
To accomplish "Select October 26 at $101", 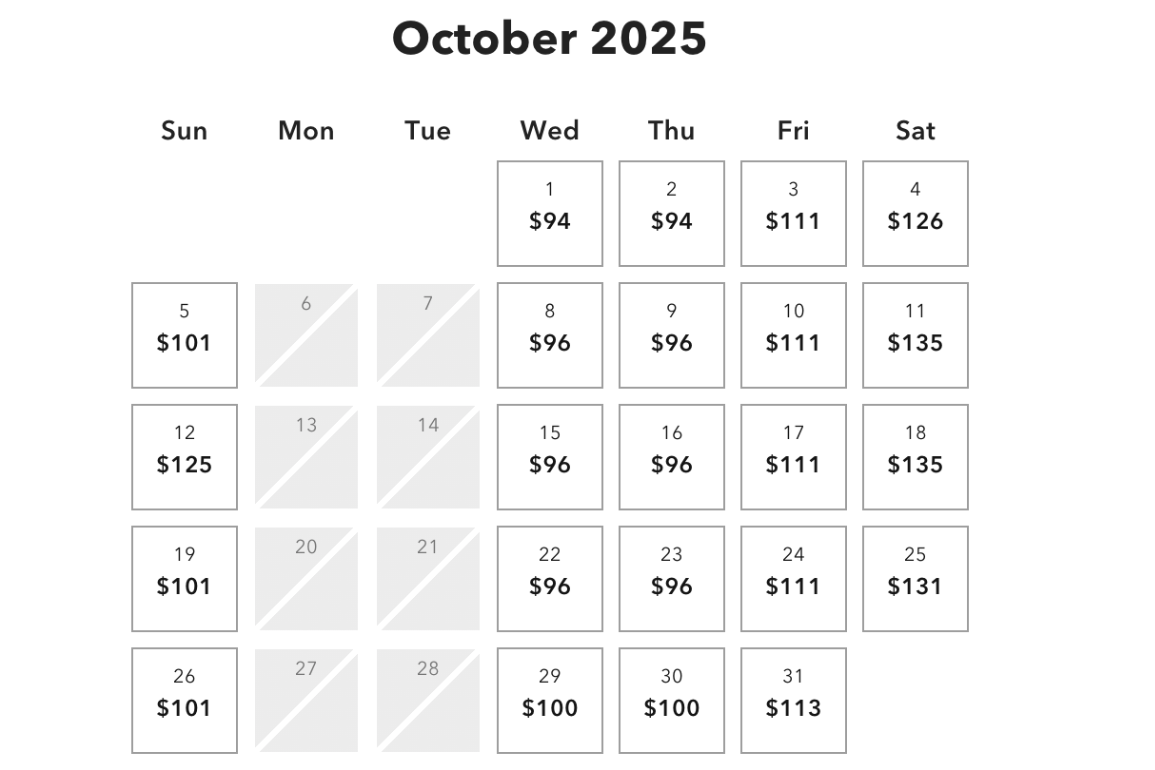I will coord(184,700).
